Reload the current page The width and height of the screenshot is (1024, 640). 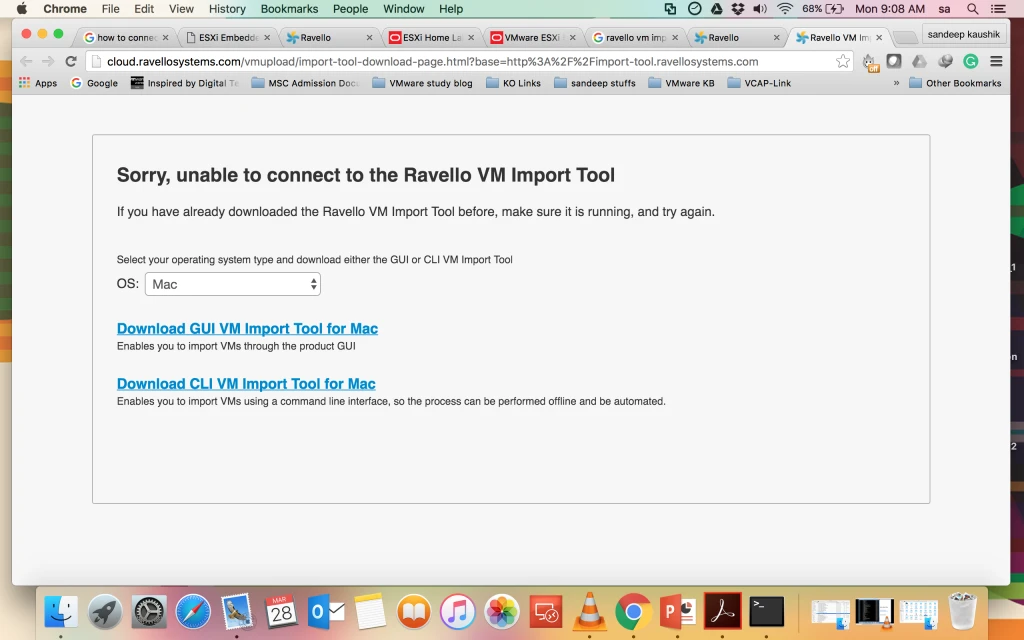[71, 61]
